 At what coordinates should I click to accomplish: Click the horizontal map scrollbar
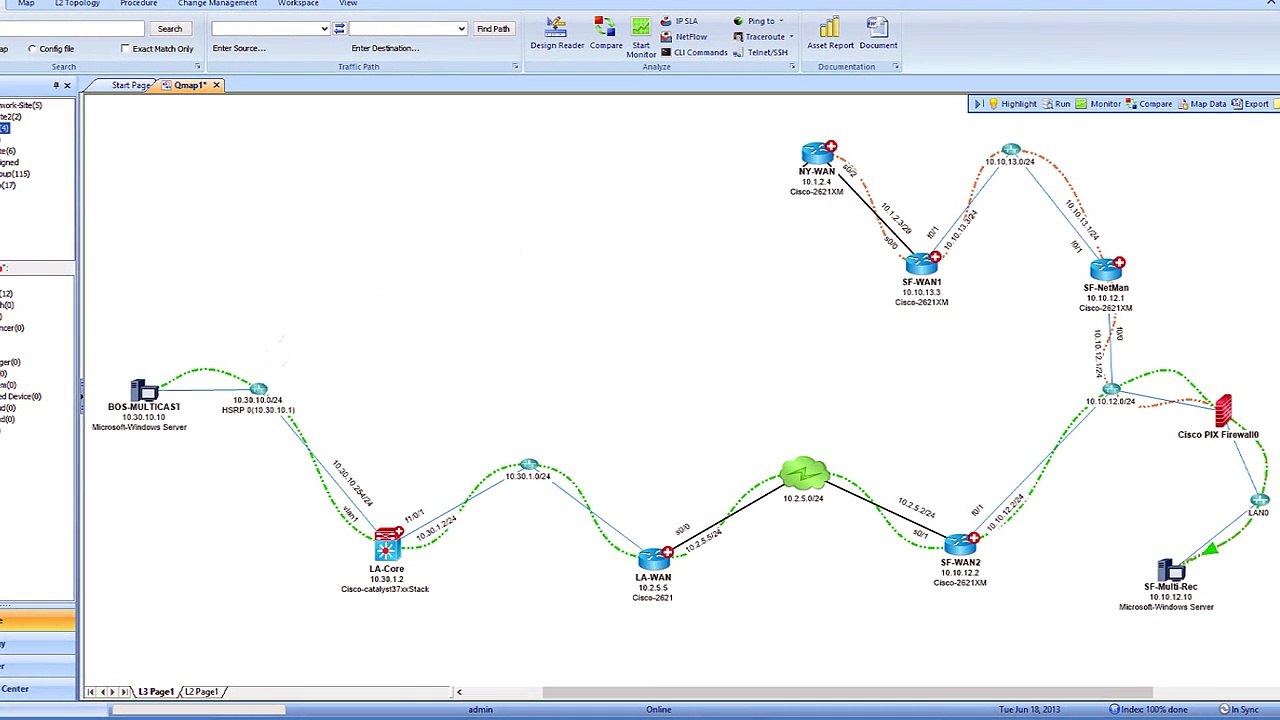847,692
